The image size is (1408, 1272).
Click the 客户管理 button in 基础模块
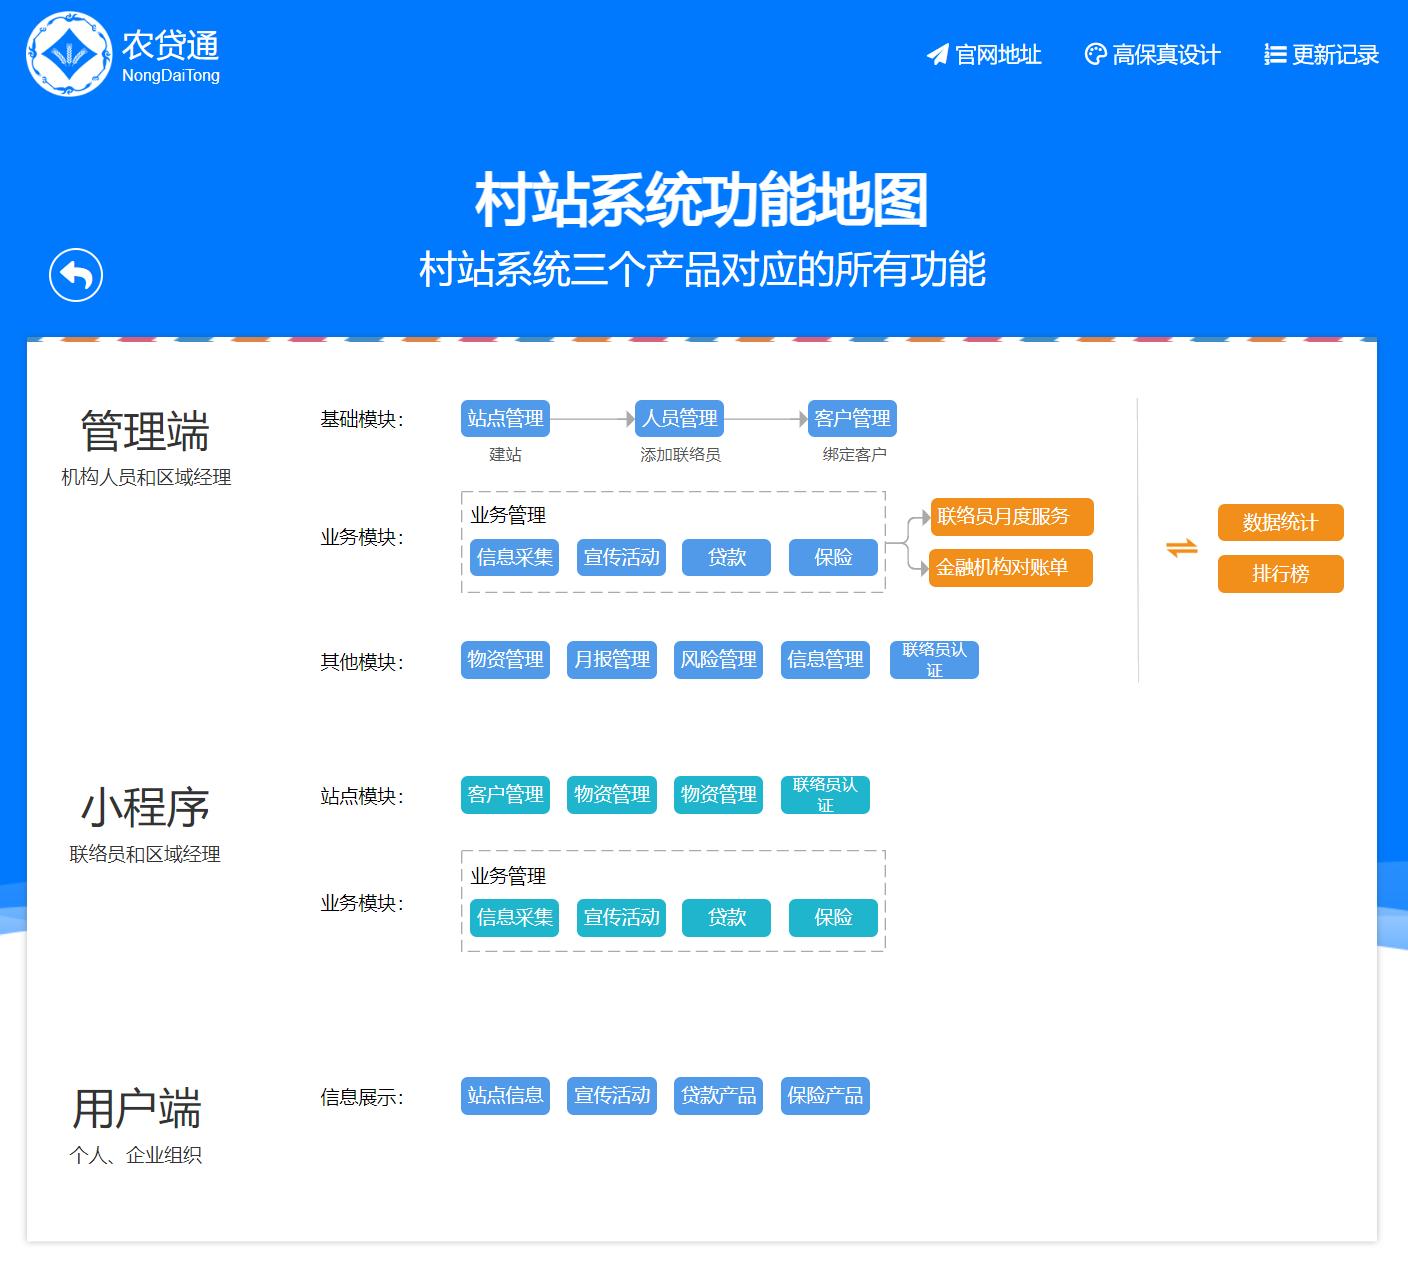point(852,419)
